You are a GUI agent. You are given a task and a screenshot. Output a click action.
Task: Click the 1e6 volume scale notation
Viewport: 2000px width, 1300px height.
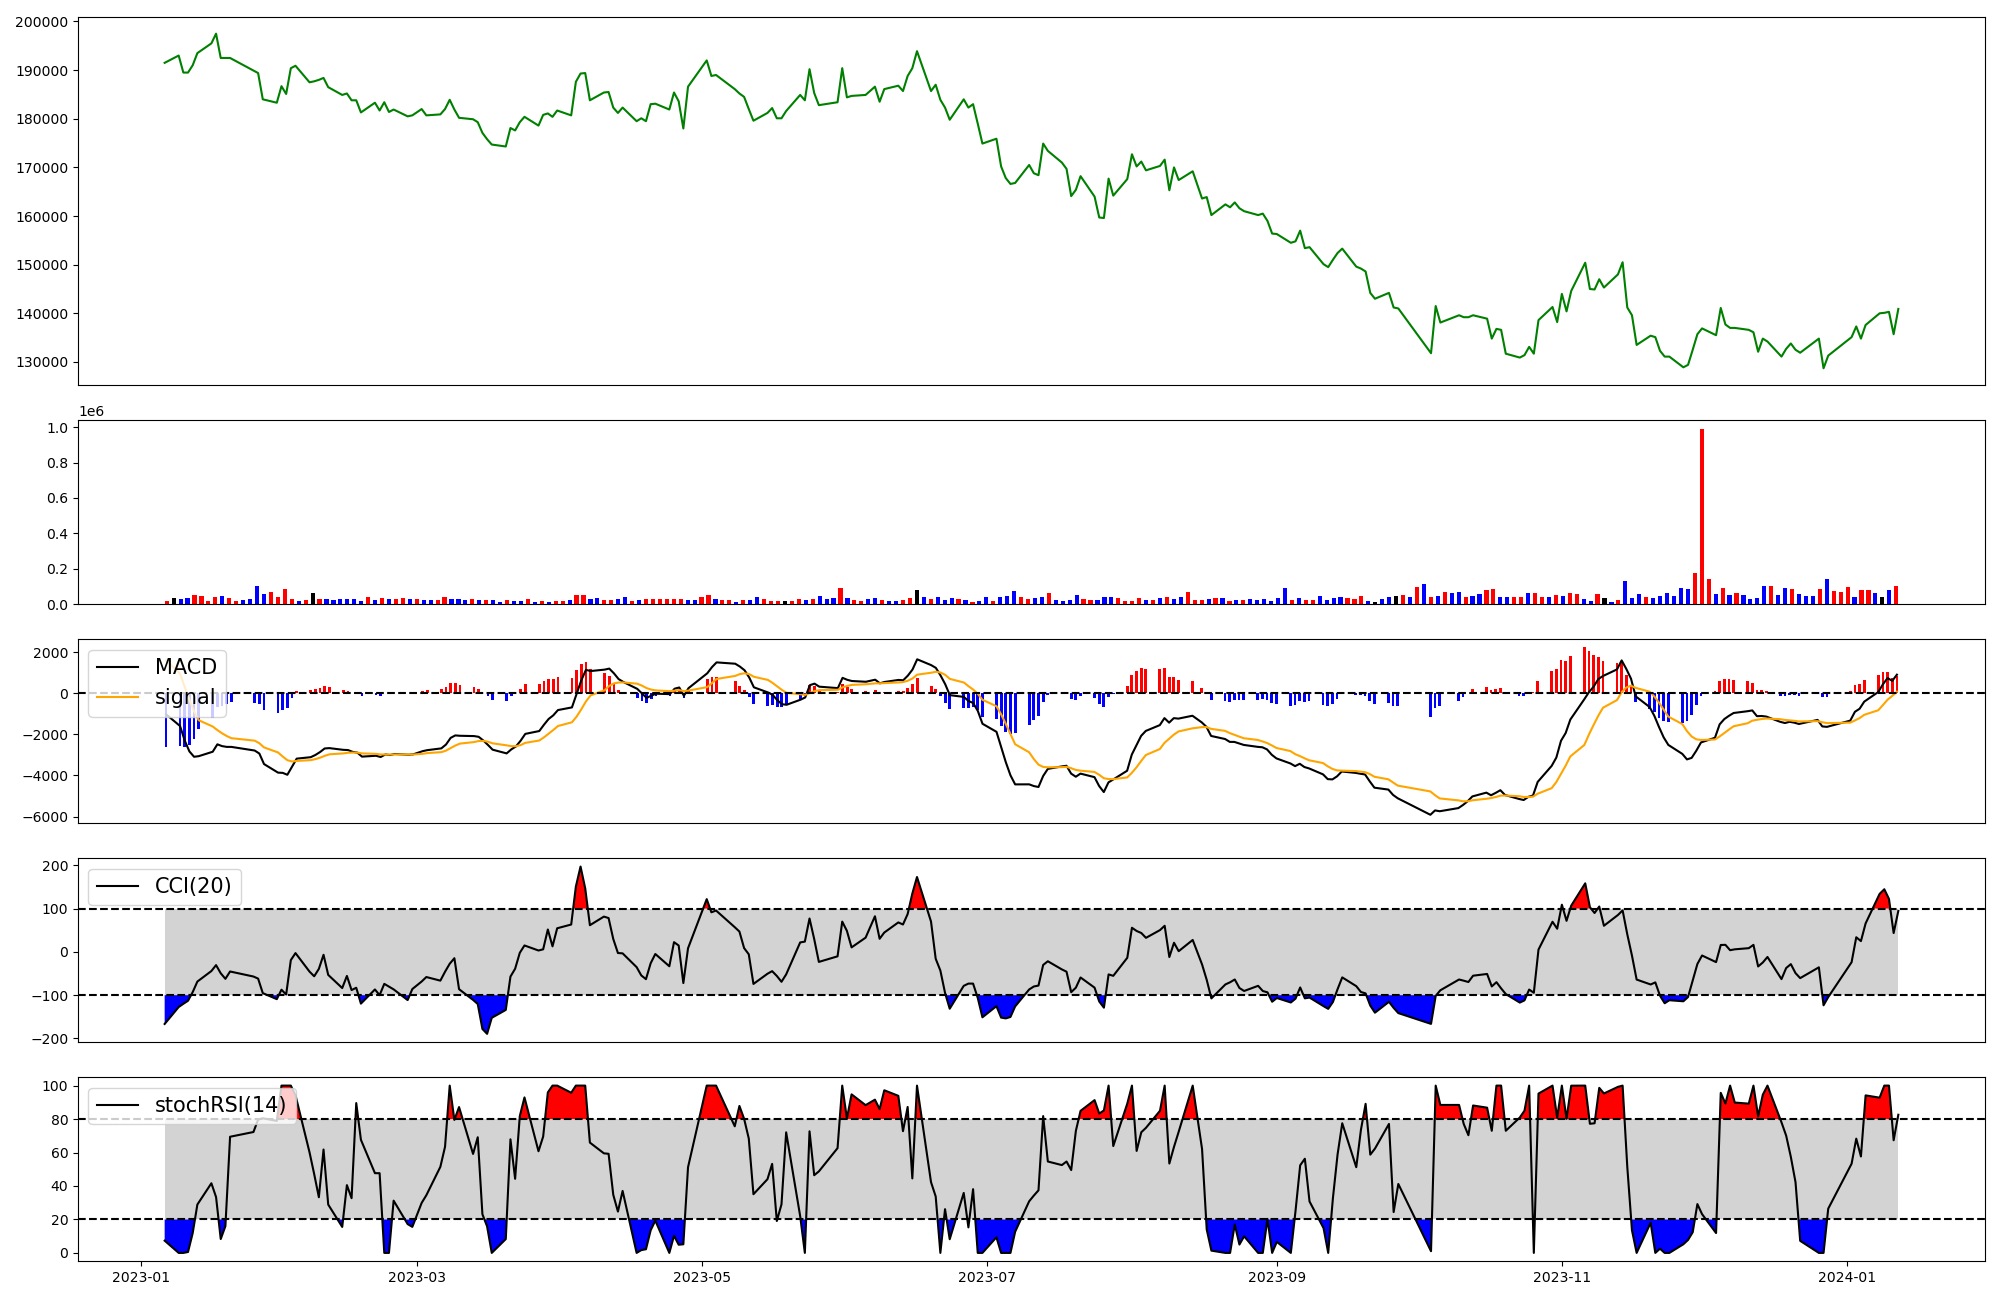pyautogui.click(x=91, y=412)
